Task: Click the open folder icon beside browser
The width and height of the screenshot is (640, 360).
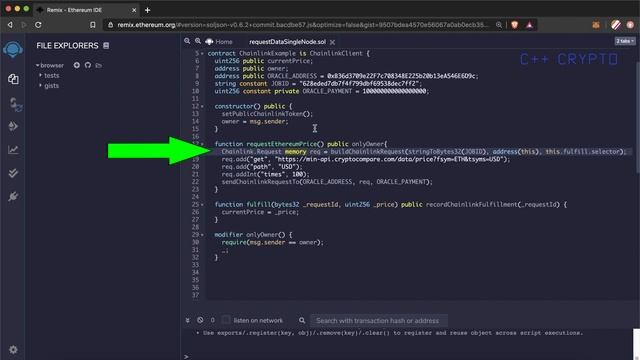Action: tap(98, 65)
